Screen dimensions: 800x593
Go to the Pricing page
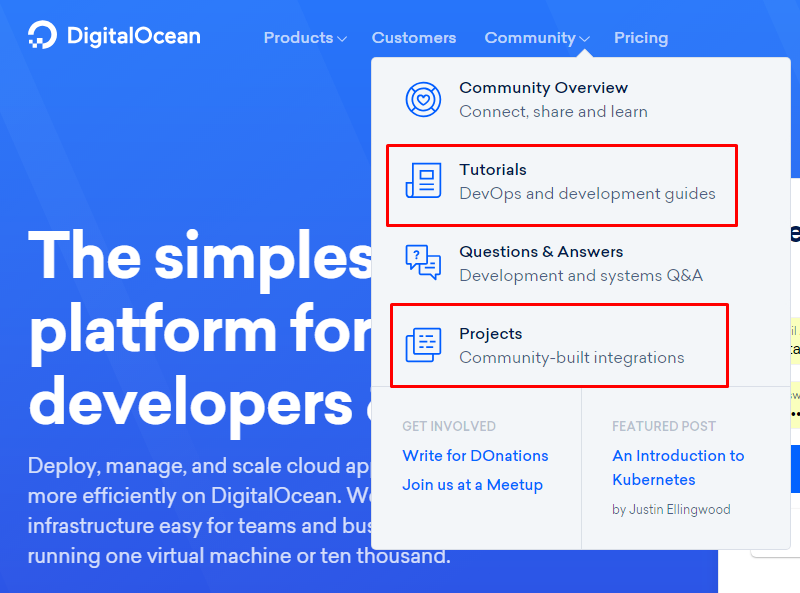pyautogui.click(x=641, y=38)
